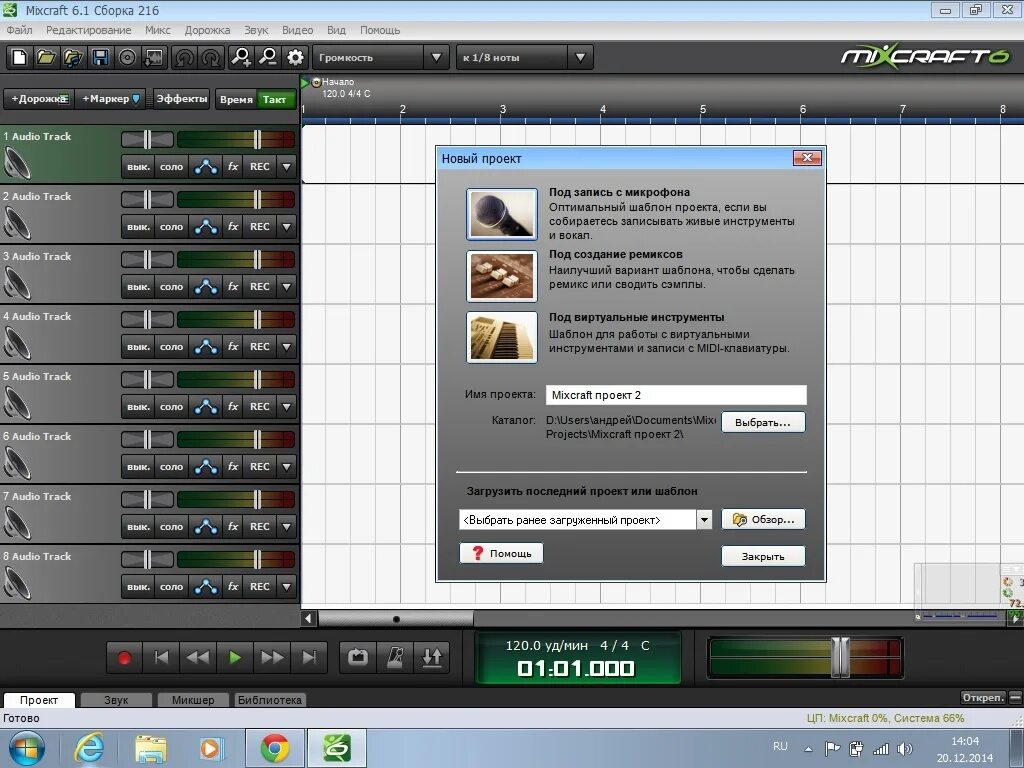The height and width of the screenshot is (768, 1024).
Task: Mute 1 Audio Track with вык. button
Action: 138,167
